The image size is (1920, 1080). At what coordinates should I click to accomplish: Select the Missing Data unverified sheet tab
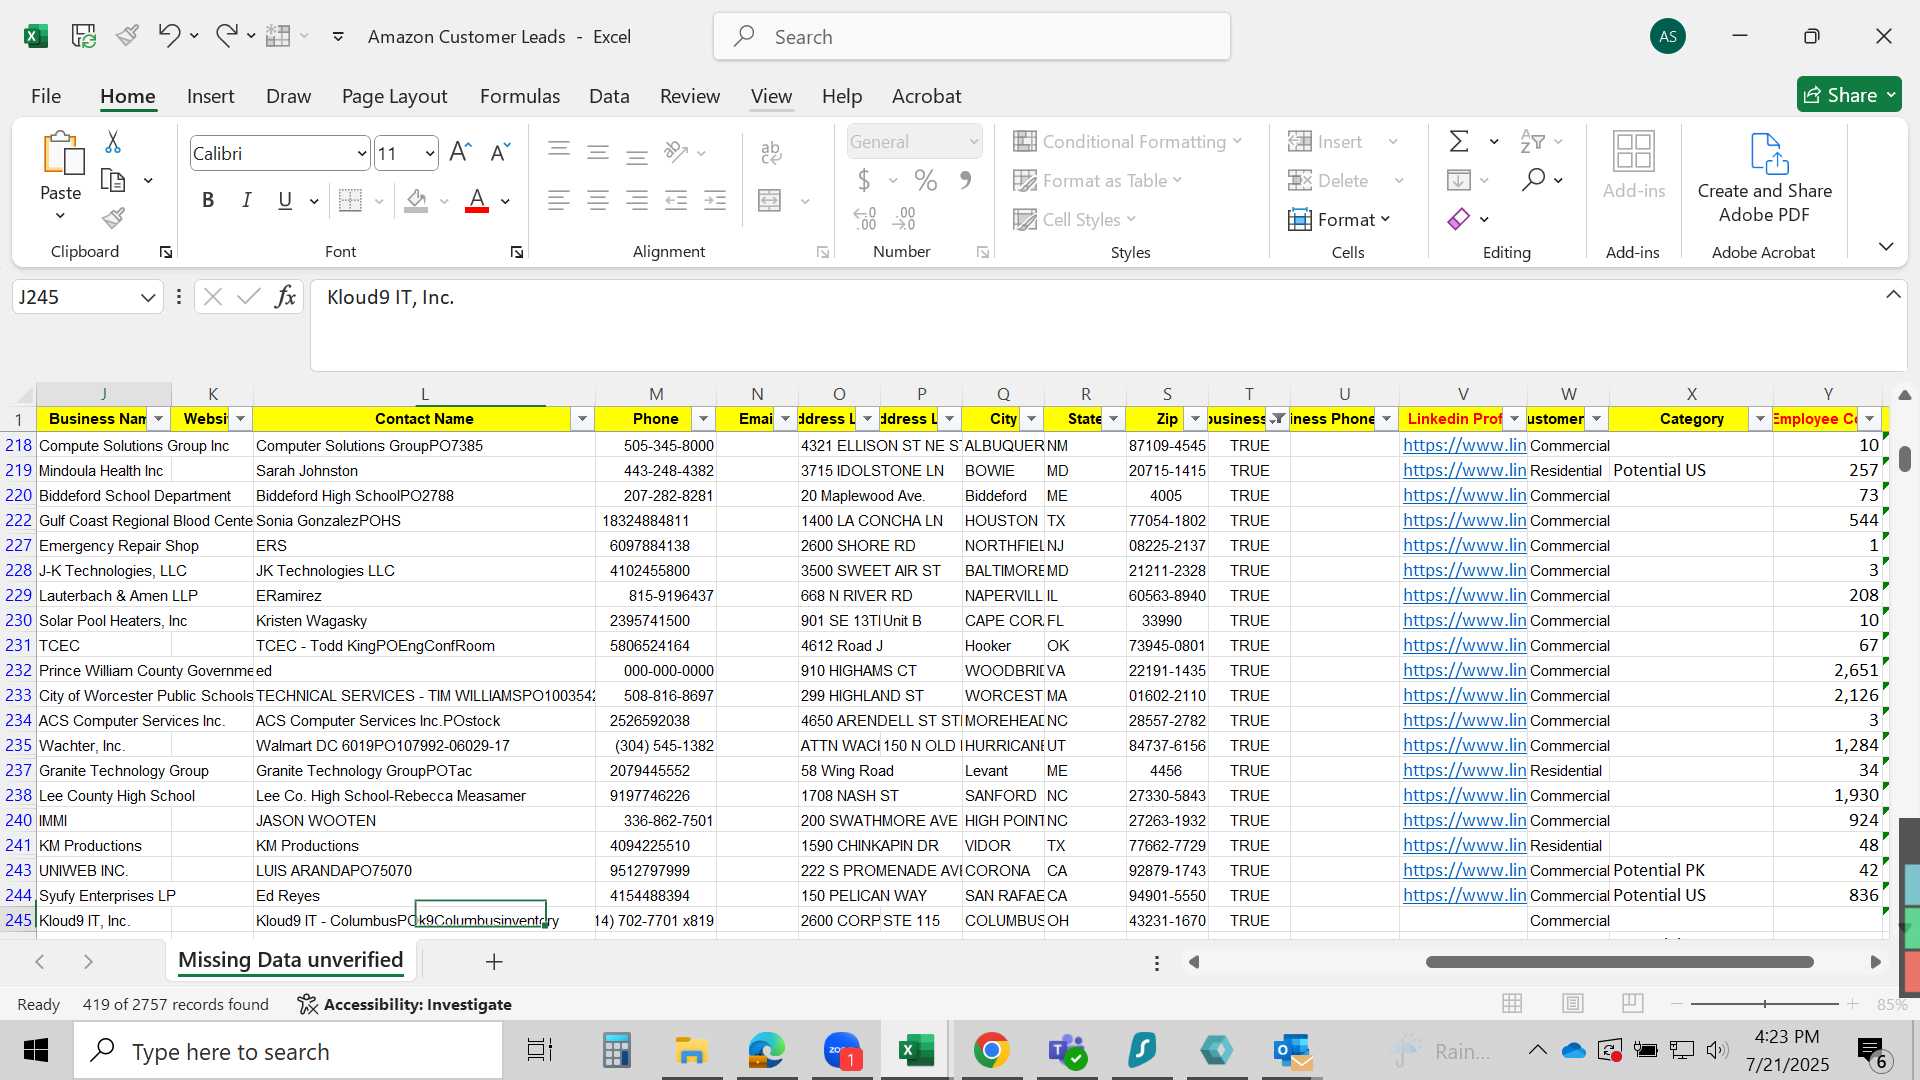point(291,960)
